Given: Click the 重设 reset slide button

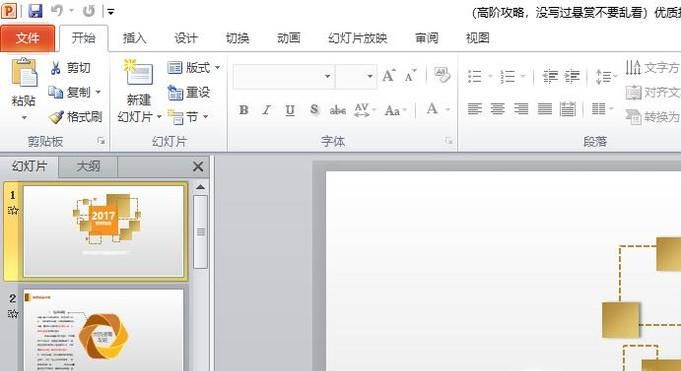Looking at the screenshot, I should [x=189, y=92].
